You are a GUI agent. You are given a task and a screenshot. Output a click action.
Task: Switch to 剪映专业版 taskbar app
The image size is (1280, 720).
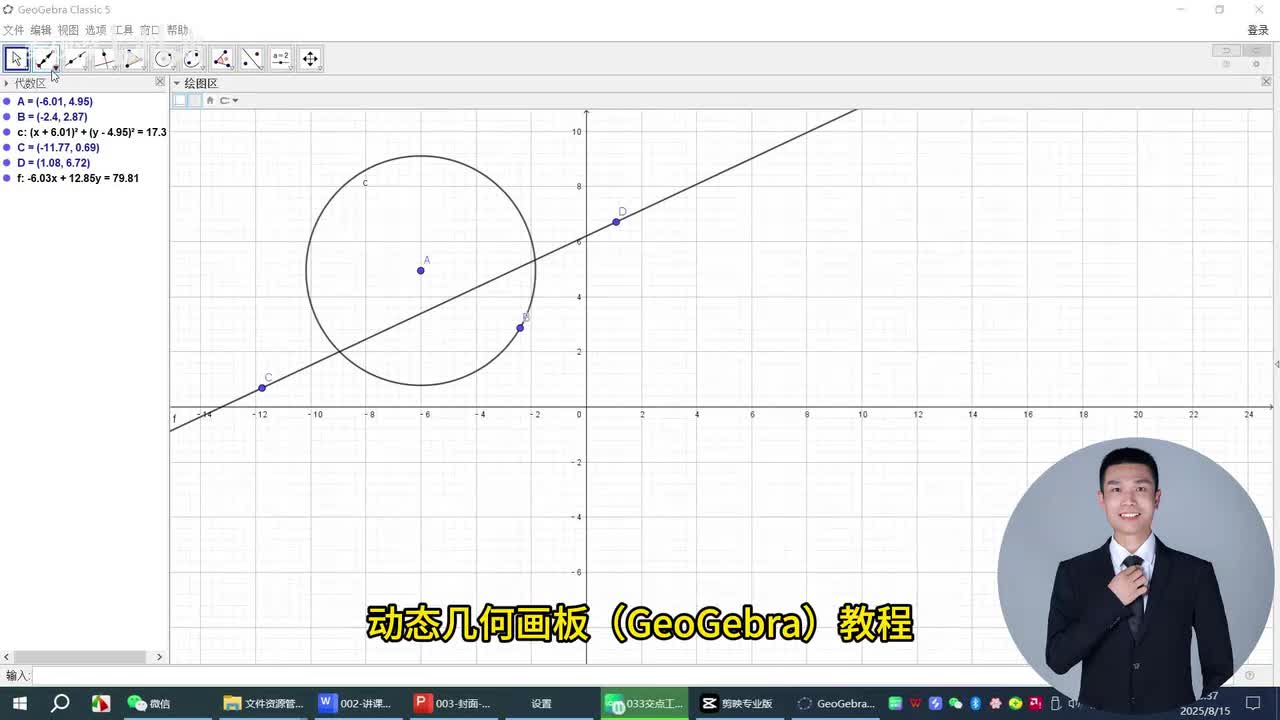click(738, 703)
